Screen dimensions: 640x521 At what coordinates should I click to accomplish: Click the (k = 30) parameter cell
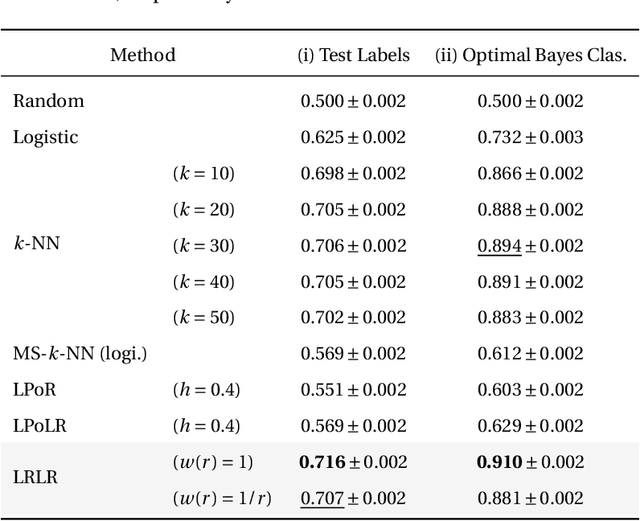pos(204,245)
